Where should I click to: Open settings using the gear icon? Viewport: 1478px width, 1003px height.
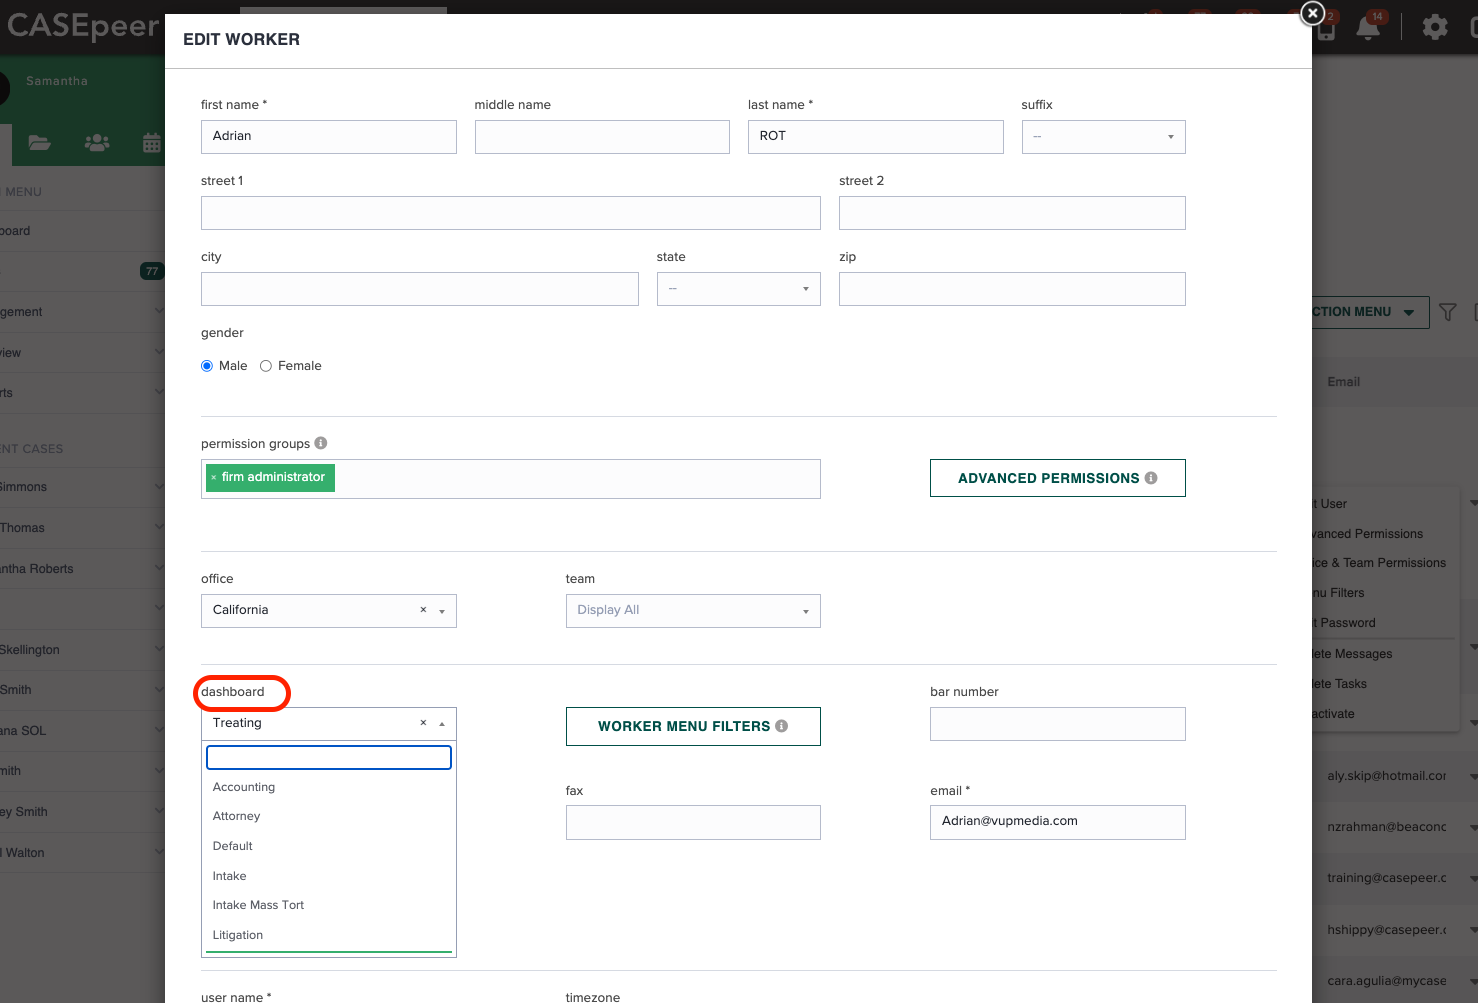(1434, 27)
